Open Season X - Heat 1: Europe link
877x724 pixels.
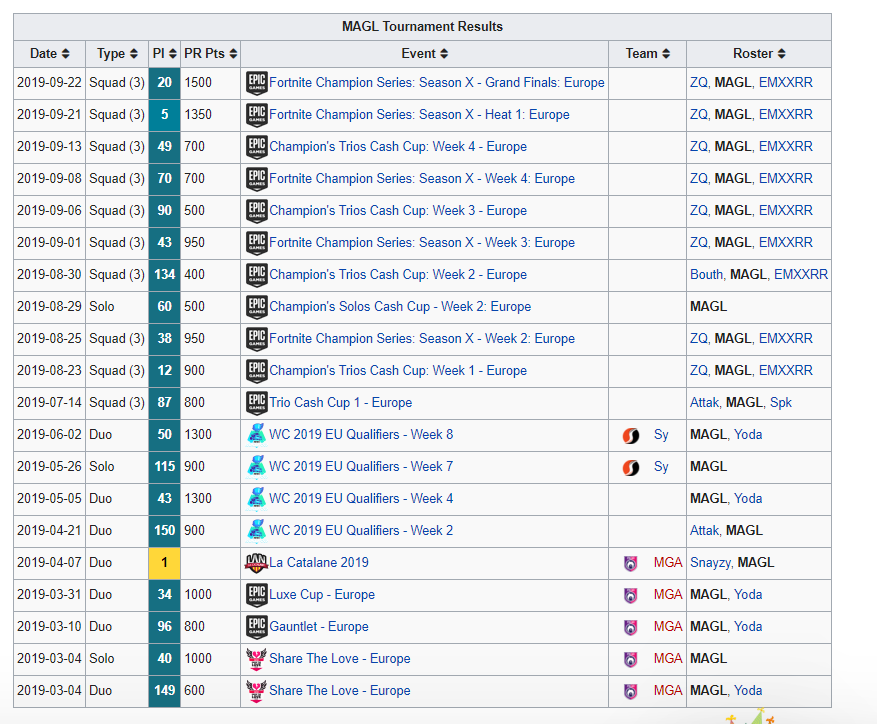pos(419,115)
